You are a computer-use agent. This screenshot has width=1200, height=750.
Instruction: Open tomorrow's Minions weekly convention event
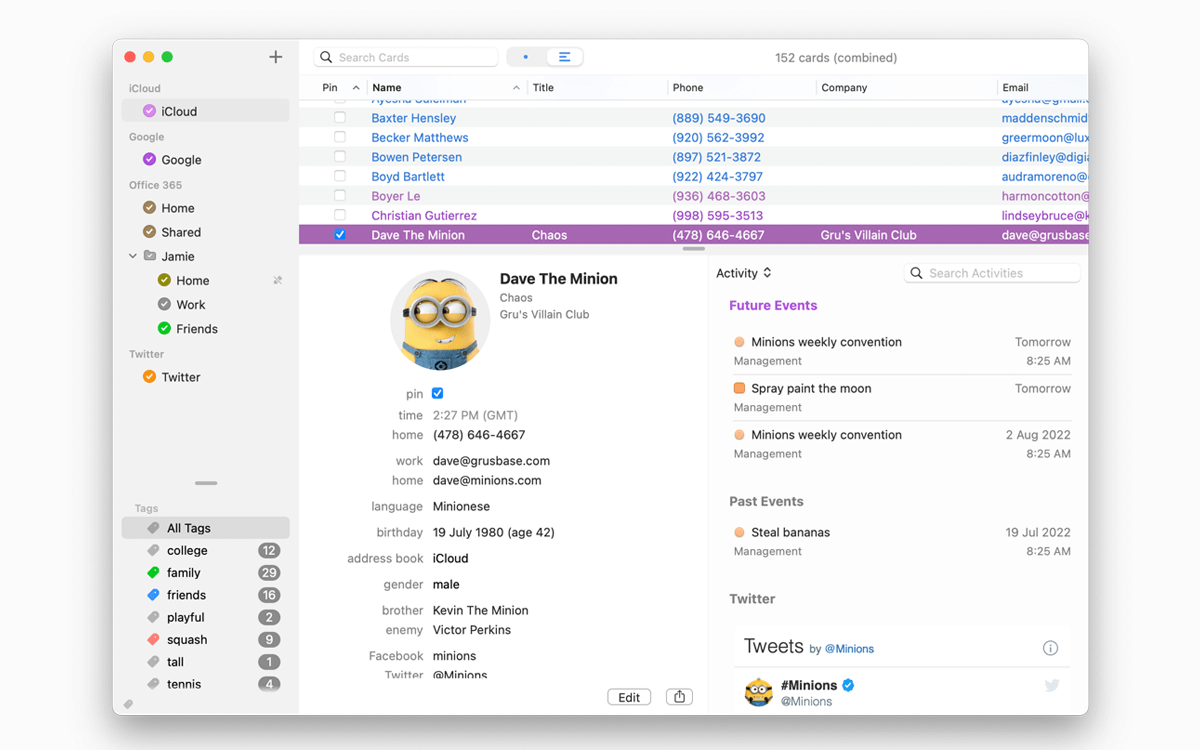(902, 351)
